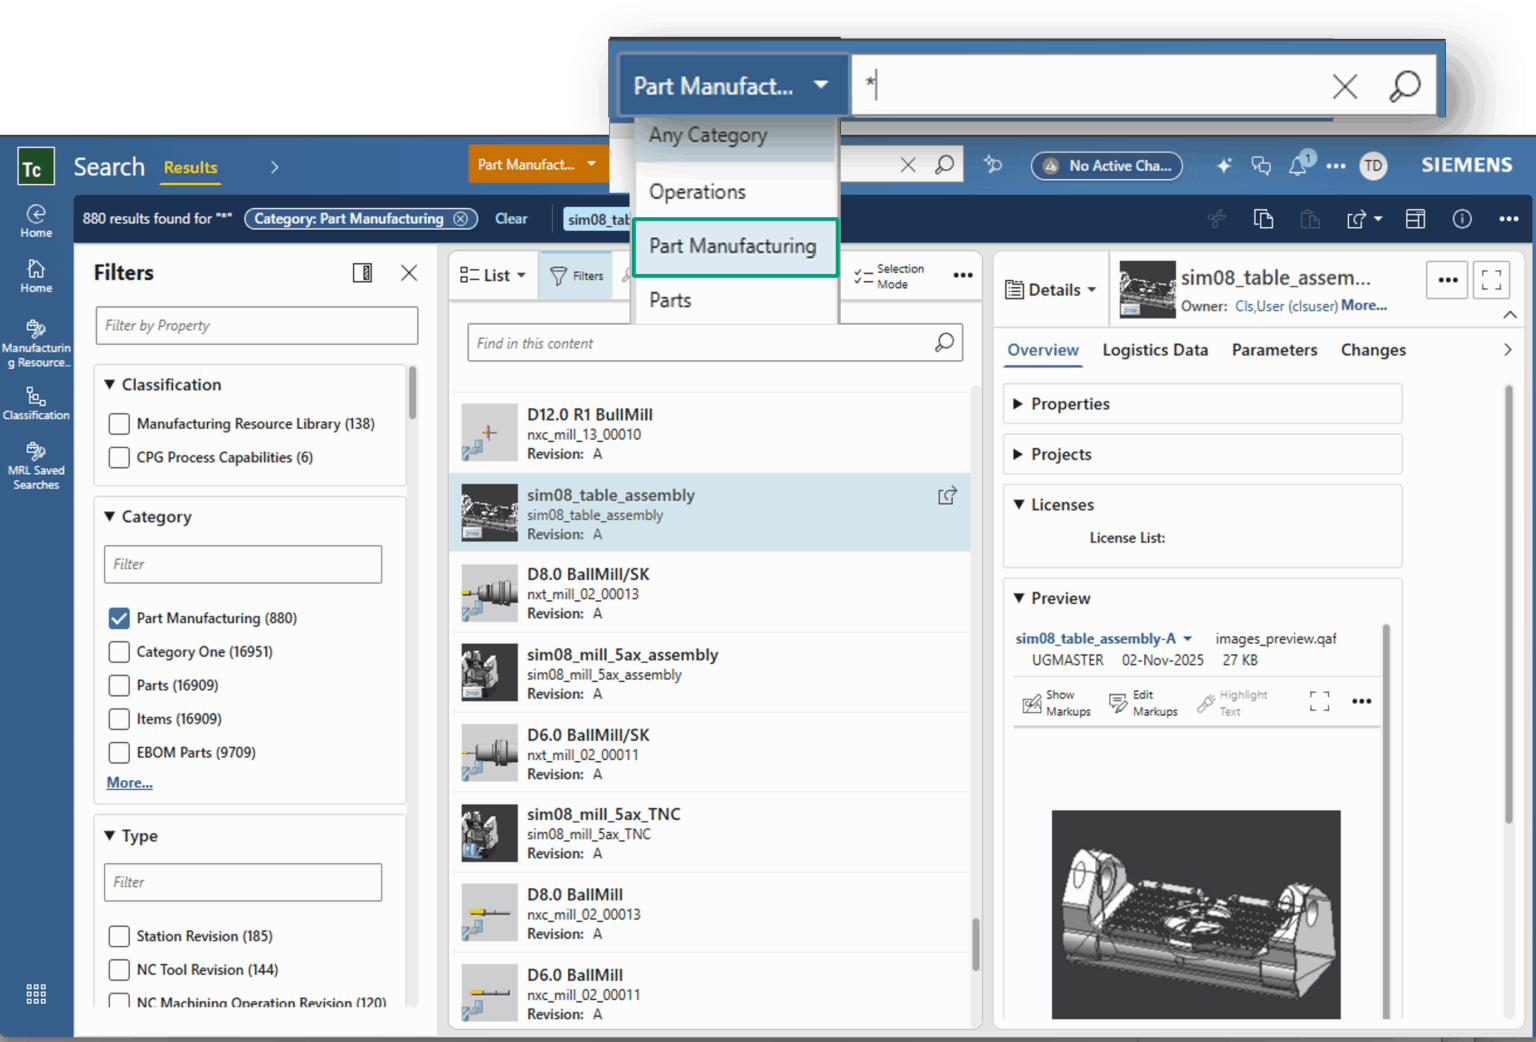Check CPG Process Capabilities (6)
Screen dimensions: 1536x1042
[x=119, y=457]
